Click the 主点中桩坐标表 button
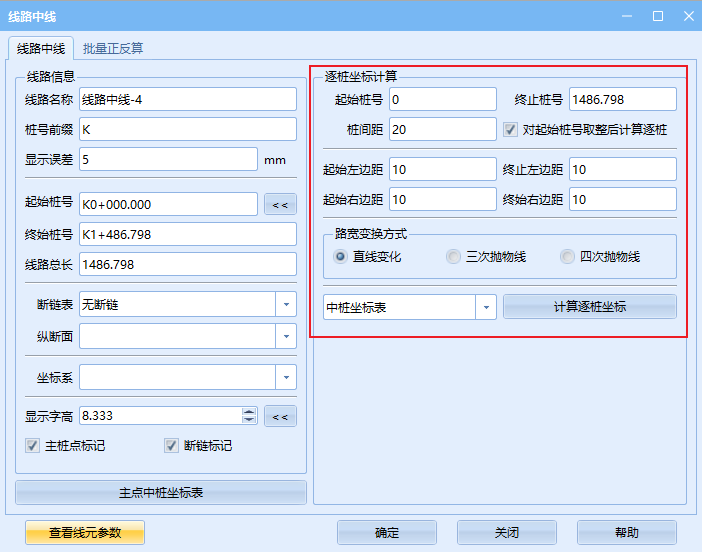The width and height of the screenshot is (702, 552). 161,492
